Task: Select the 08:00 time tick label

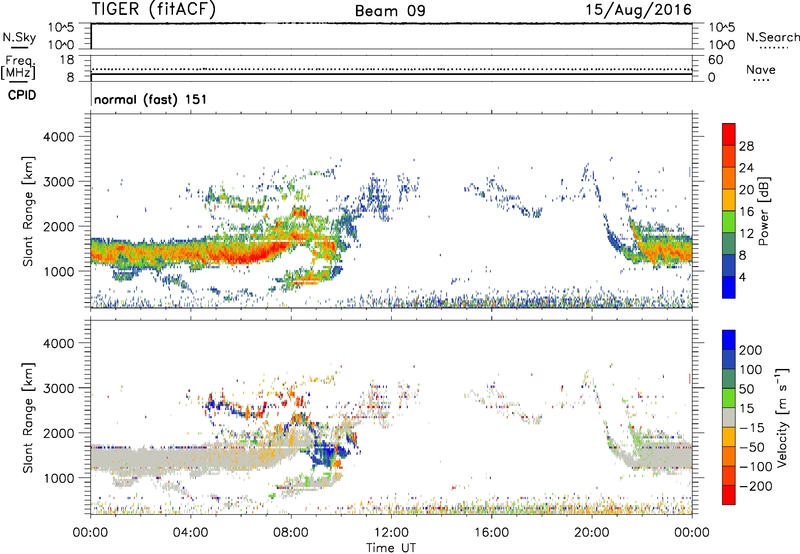Action: point(290,533)
